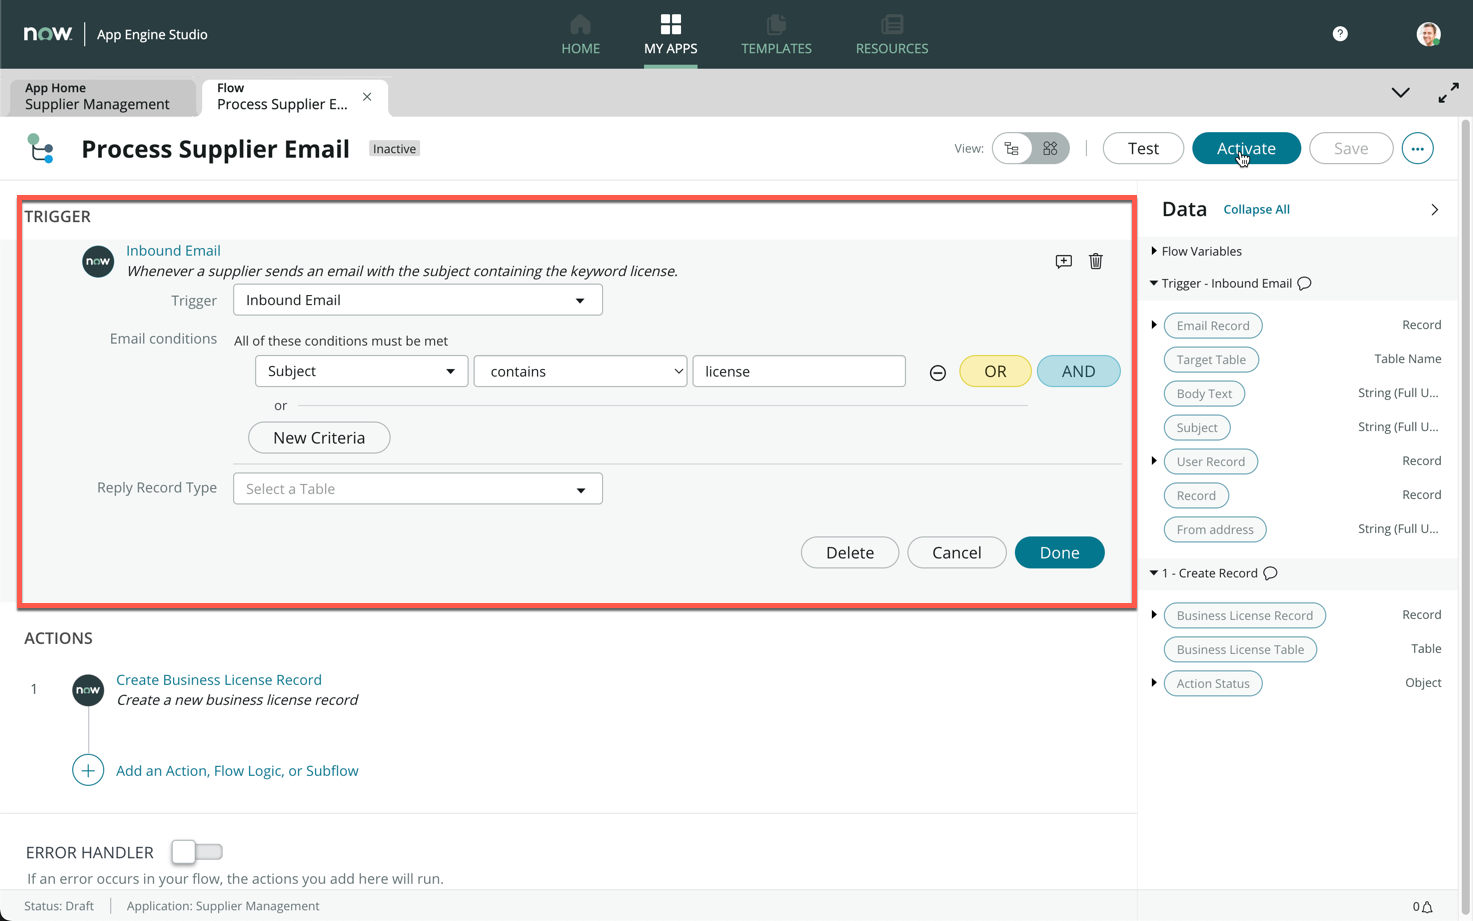
Task: Open the notifications bell in status bar
Action: (x=1427, y=907)
